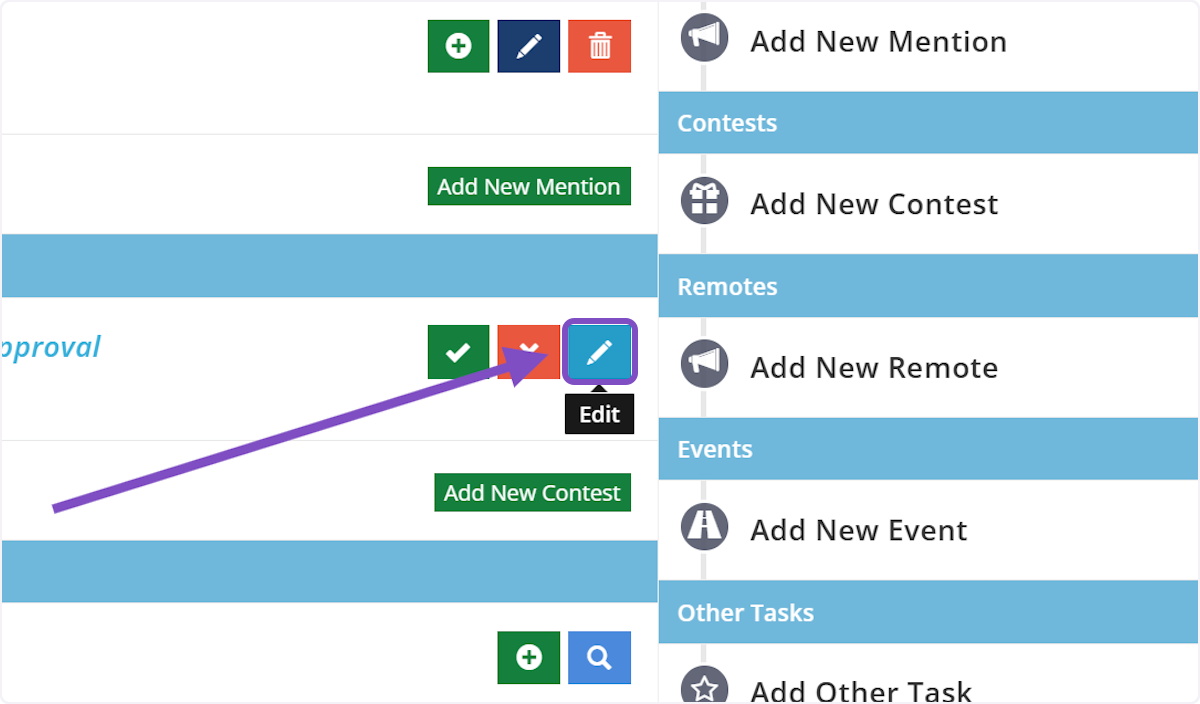Click the highlighted light blue Edit pencil
Viewport: 1200px width, 704px height.
coord(599,352)
